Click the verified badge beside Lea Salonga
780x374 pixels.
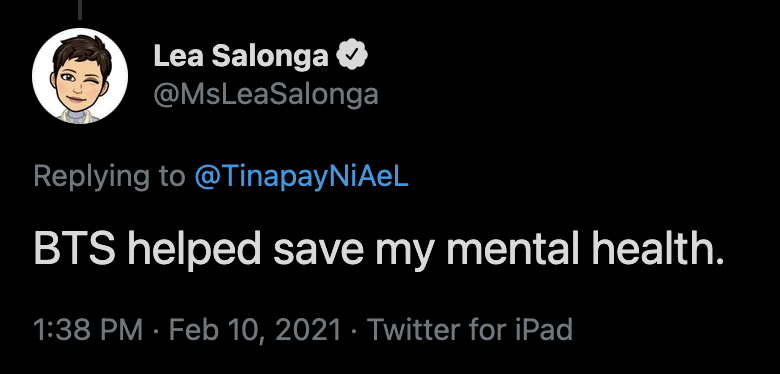point(353,55)
